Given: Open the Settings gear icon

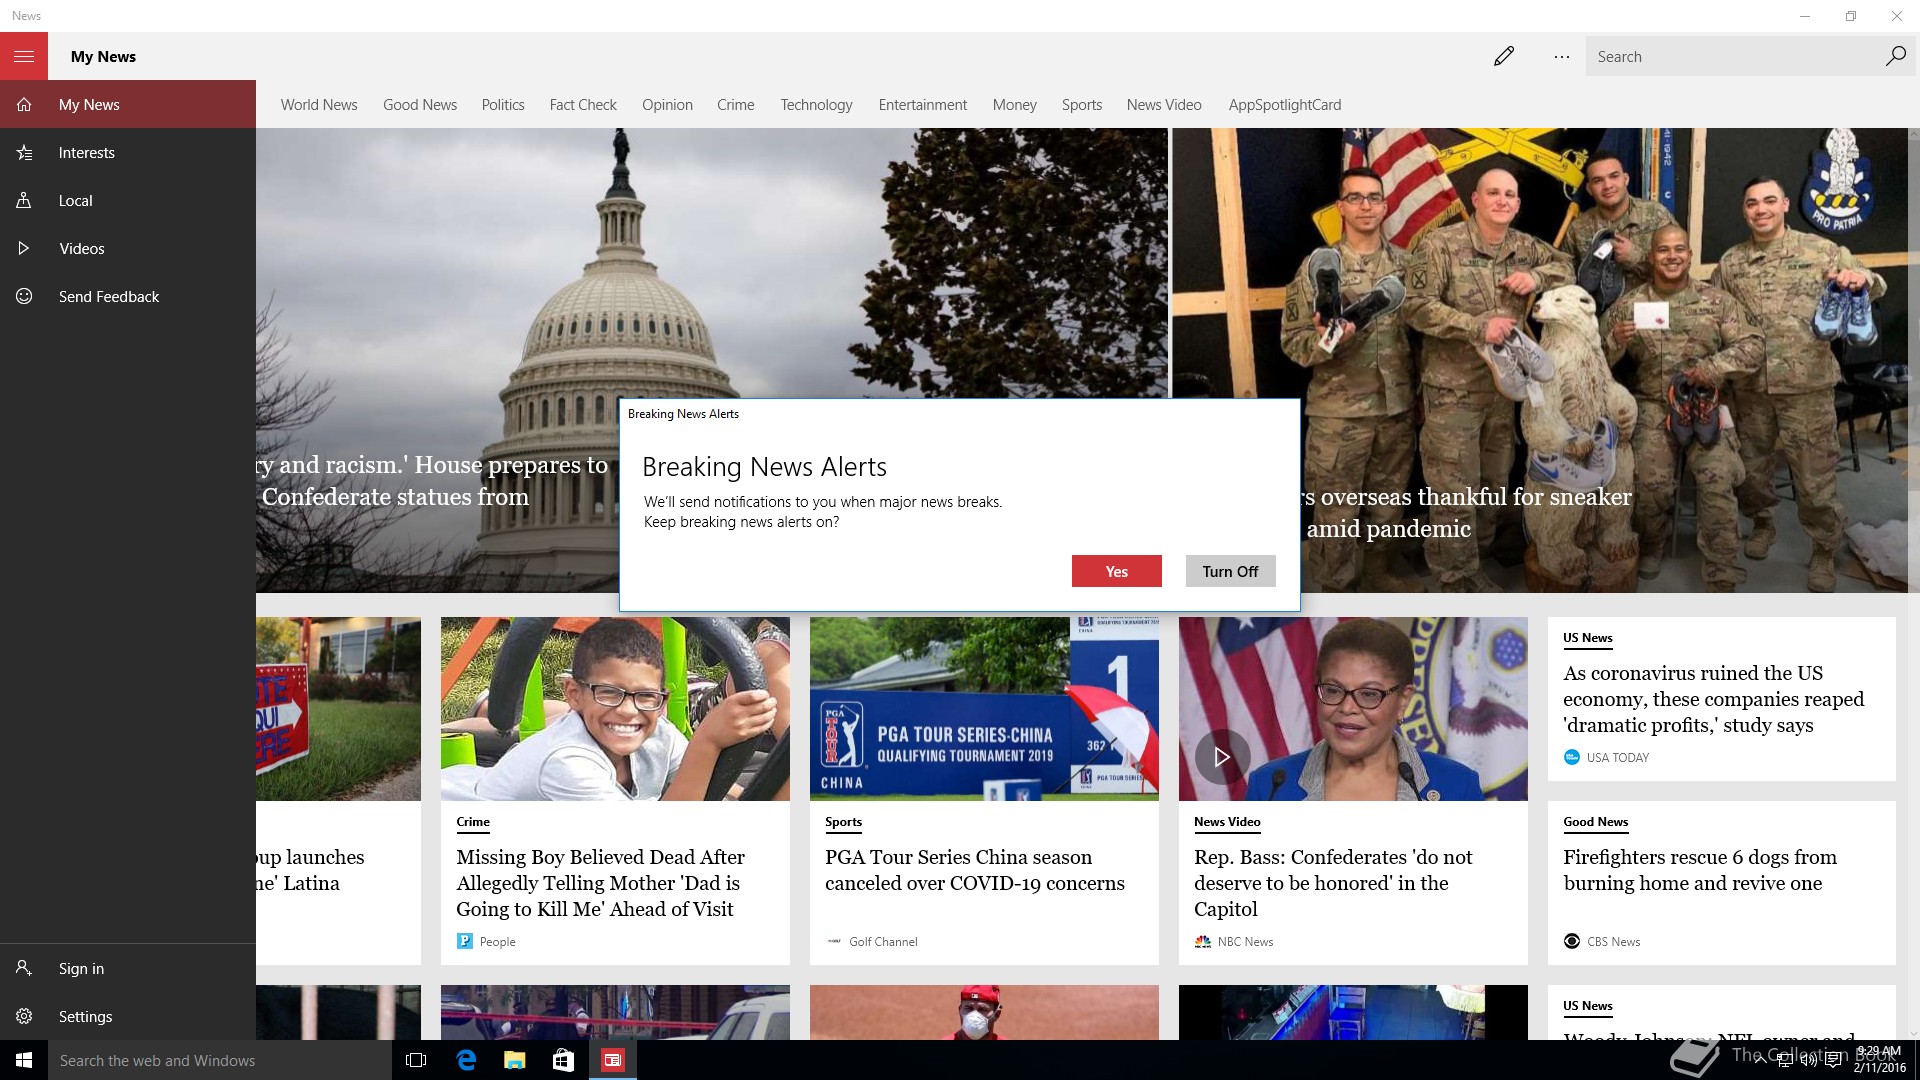Looking at the screenshot, I should click(24, 1016).
